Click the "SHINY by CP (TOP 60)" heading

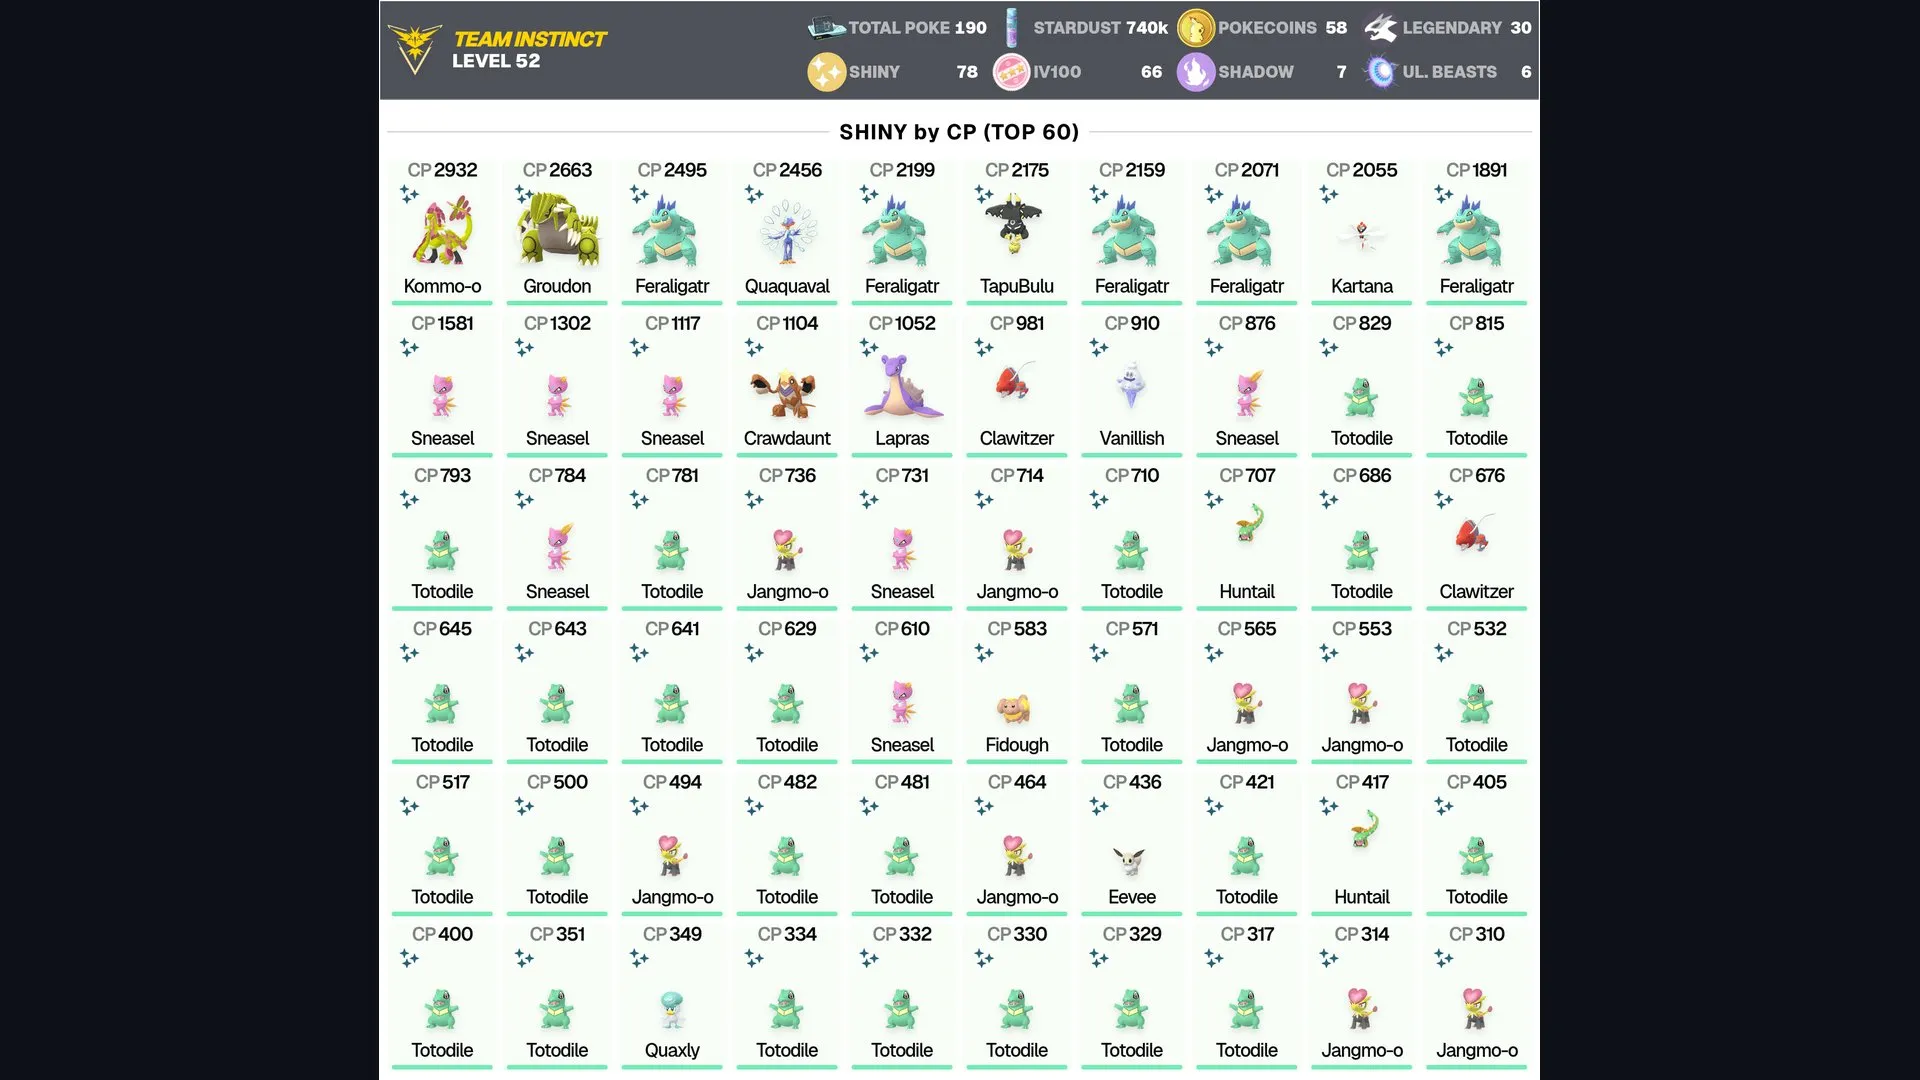tap(959, 132)
